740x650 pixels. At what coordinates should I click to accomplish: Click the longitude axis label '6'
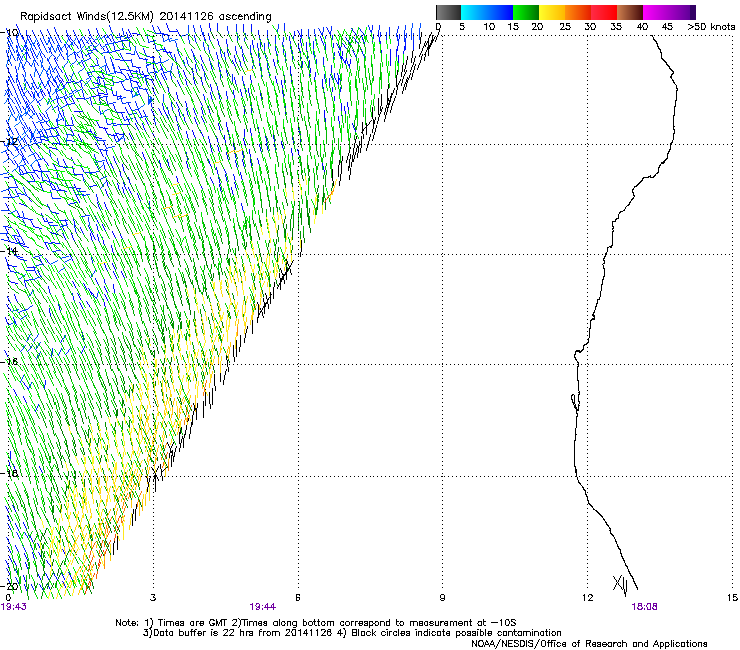(x=298, y=598)
